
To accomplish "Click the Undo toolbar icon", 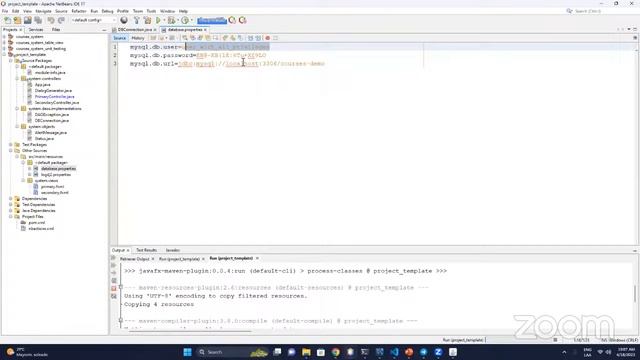I will tap(51, 20).
